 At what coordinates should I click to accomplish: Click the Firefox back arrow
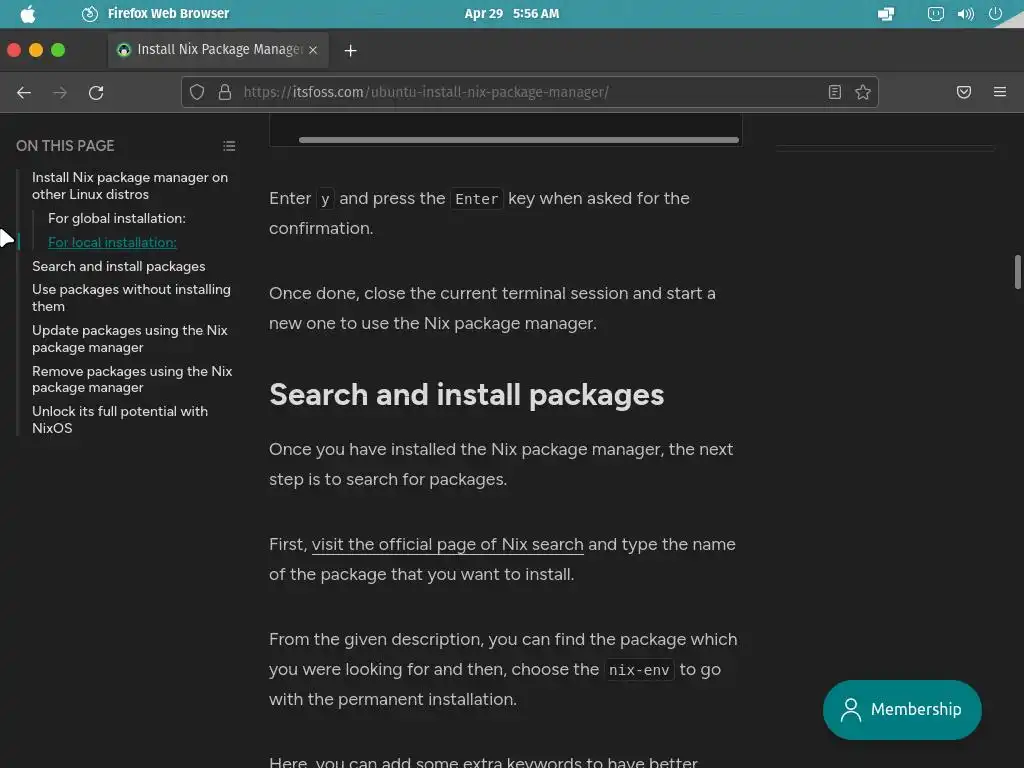(24, 93)
